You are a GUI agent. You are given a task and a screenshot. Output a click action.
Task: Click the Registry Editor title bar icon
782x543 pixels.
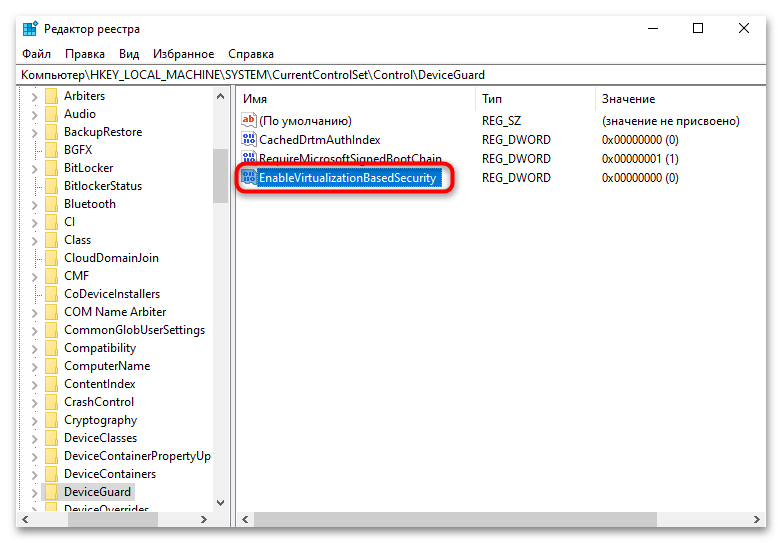30,29
